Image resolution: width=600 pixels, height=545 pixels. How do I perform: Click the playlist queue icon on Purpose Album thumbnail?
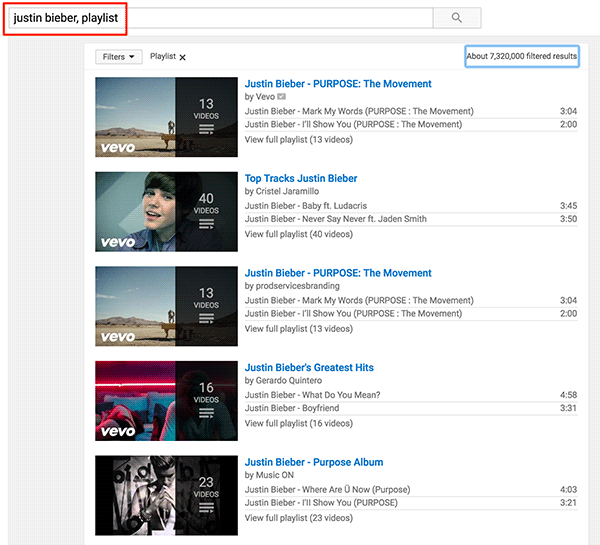click(x=206, y=508)
